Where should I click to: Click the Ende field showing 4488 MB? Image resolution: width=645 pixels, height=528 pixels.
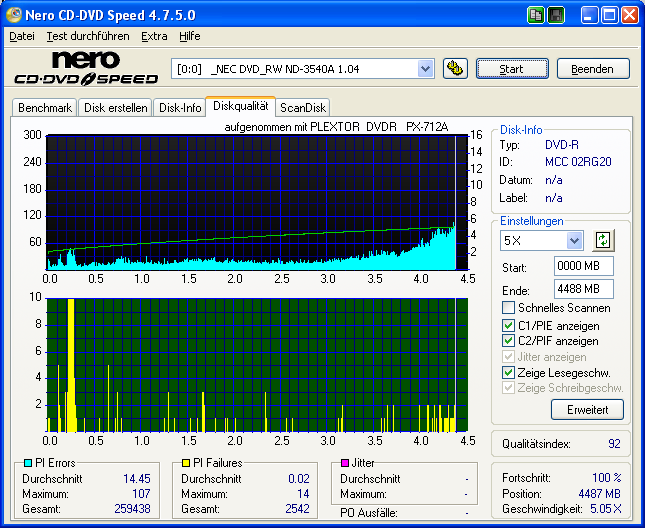pyautogui.click(x=583, y=289)
